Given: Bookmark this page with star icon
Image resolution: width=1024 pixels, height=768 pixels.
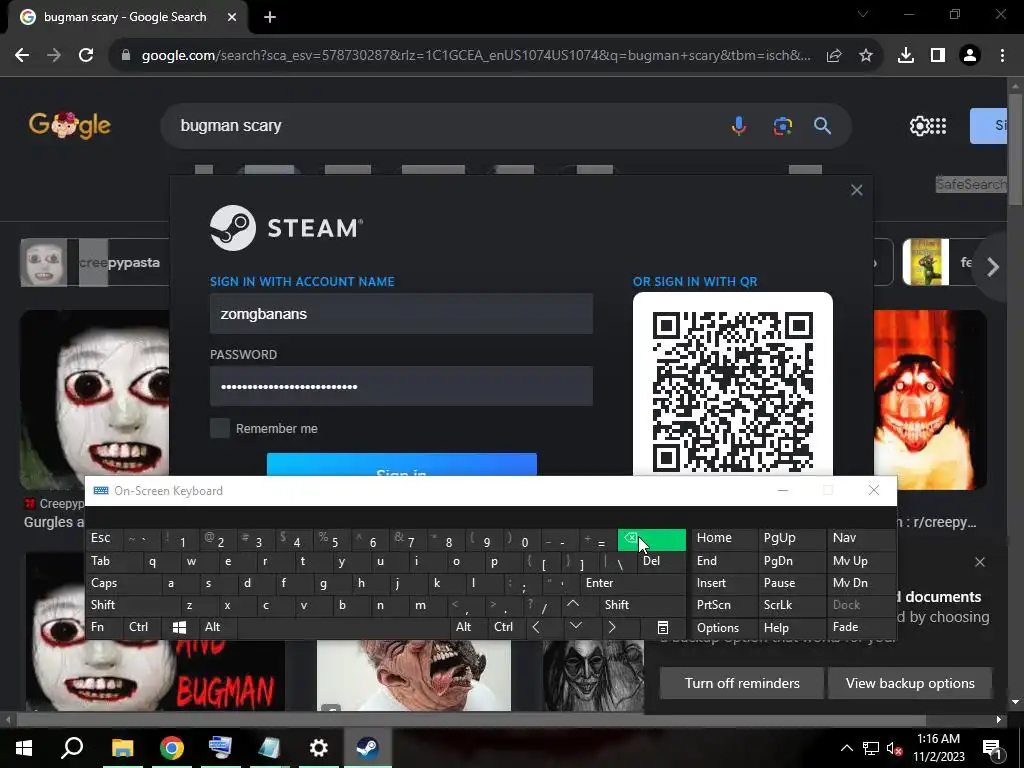Looking at the screenshot, I should click(x=866, y=56).
